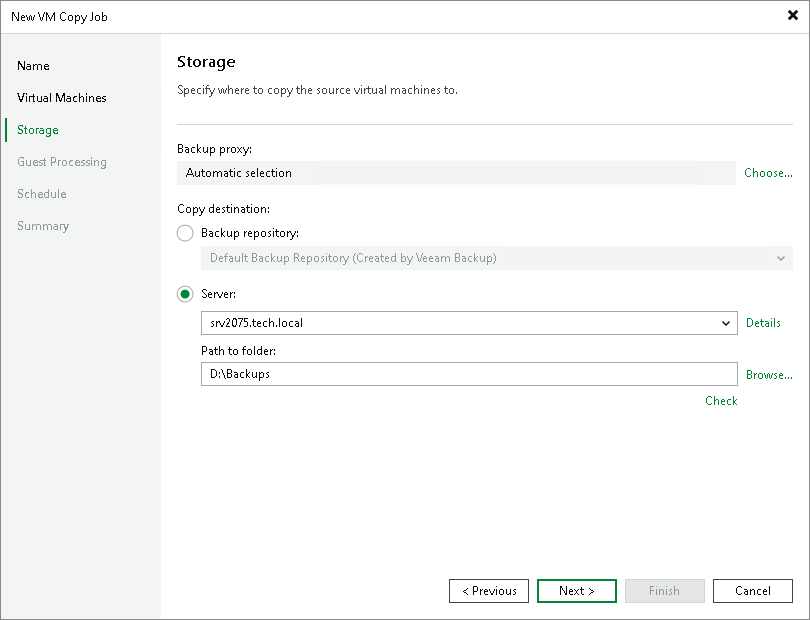Image resolution: width=810 pixels, height=620 pixels.
Task: Close the New VM Copy Job dialog
Action: 792,16
